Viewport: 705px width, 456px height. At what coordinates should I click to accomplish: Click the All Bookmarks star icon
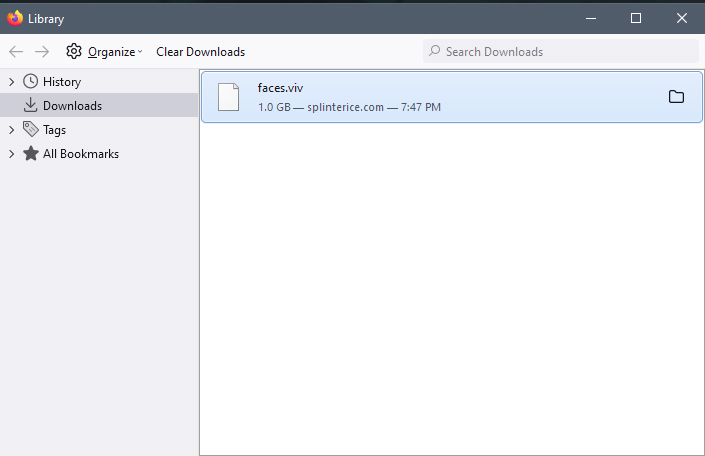(x=31, y=153)
